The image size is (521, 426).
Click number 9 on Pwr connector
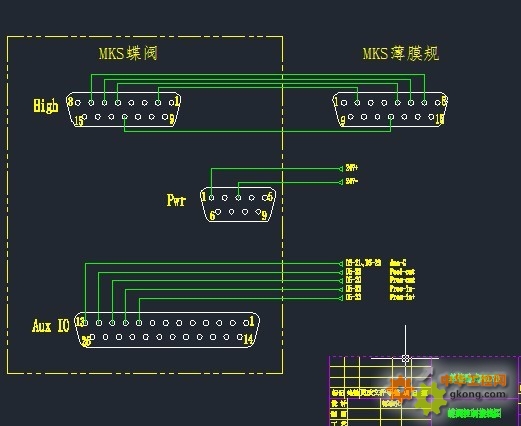pos(264,216)
